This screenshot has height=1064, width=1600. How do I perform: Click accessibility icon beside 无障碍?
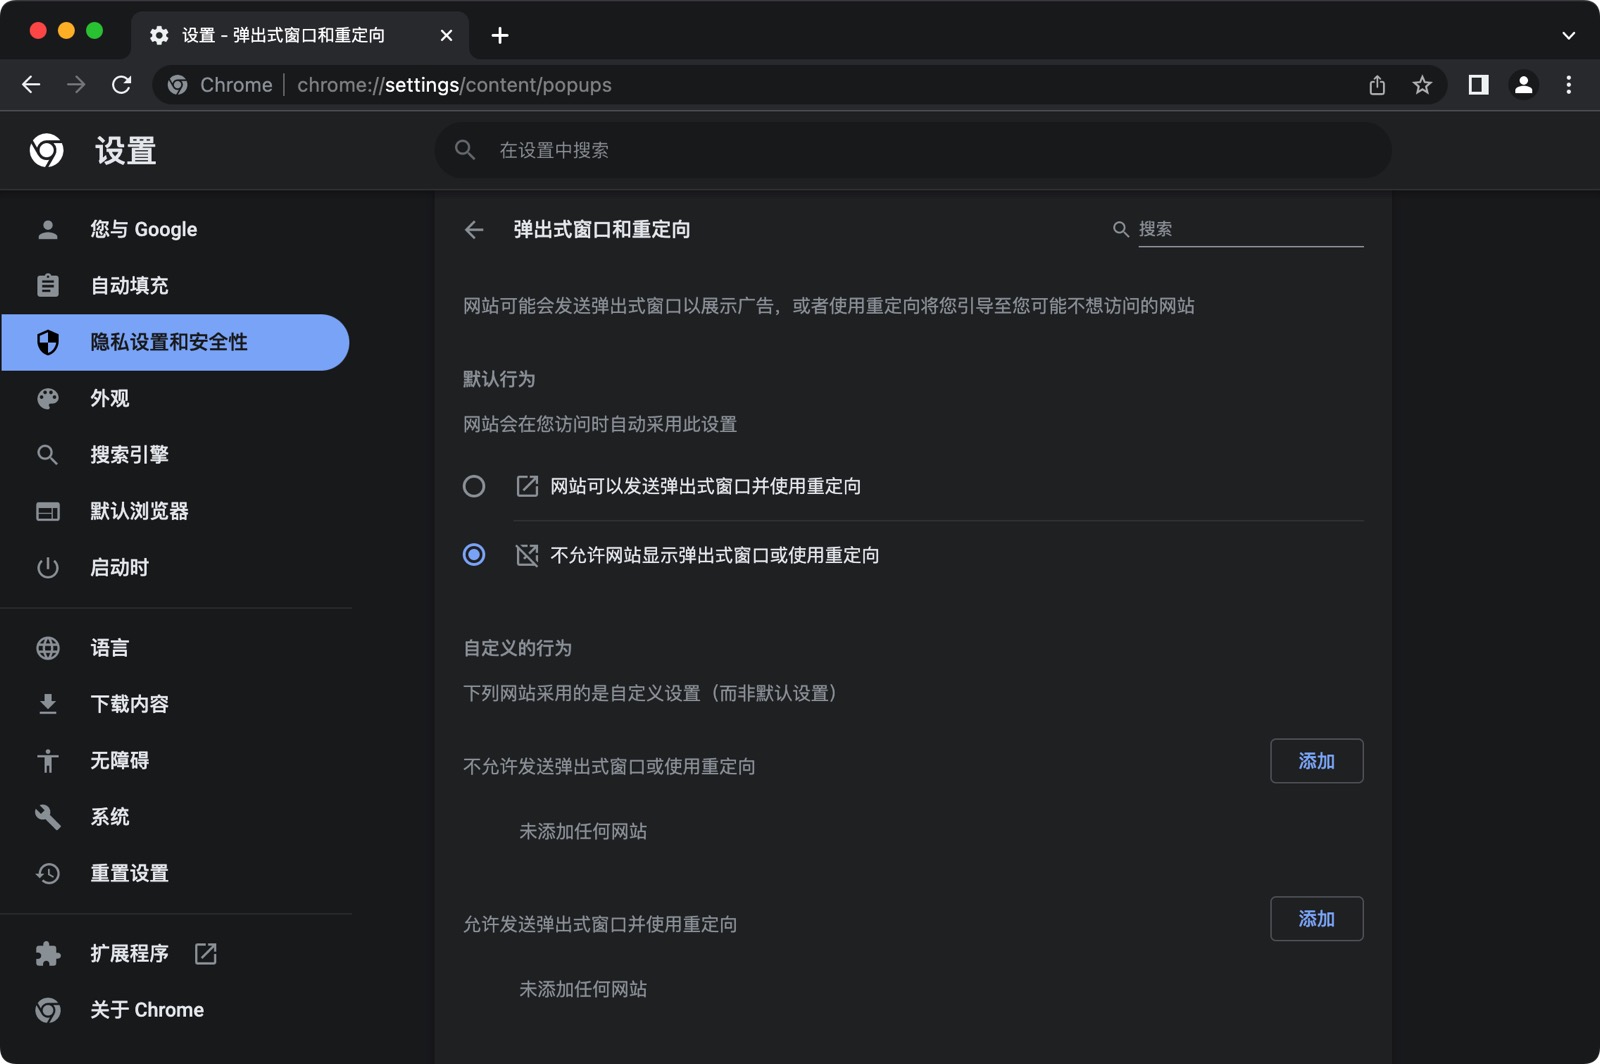(47, 761)
